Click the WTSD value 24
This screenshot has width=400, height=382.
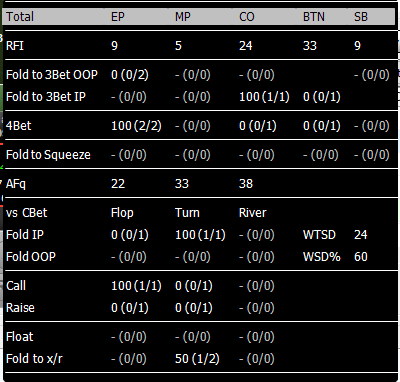pos(360,235)
